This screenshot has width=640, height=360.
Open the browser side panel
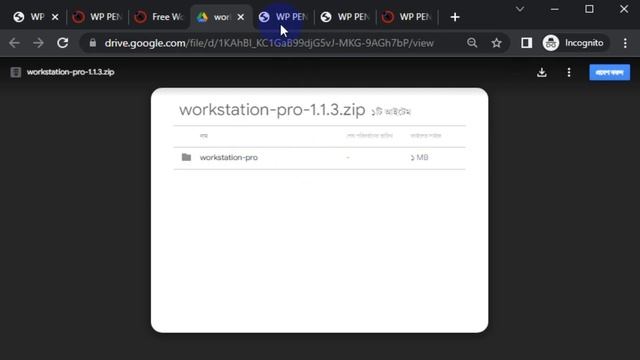pyautogui.click(x=527, y=43)
